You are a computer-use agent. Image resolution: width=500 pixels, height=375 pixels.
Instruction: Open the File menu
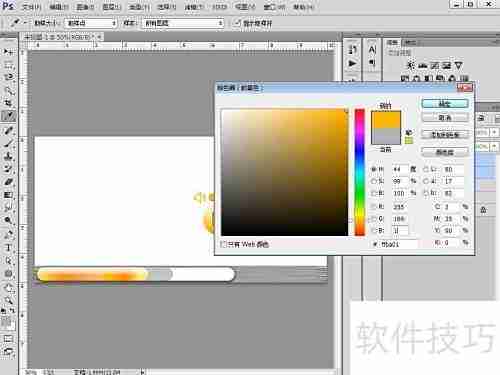[32, 7]
